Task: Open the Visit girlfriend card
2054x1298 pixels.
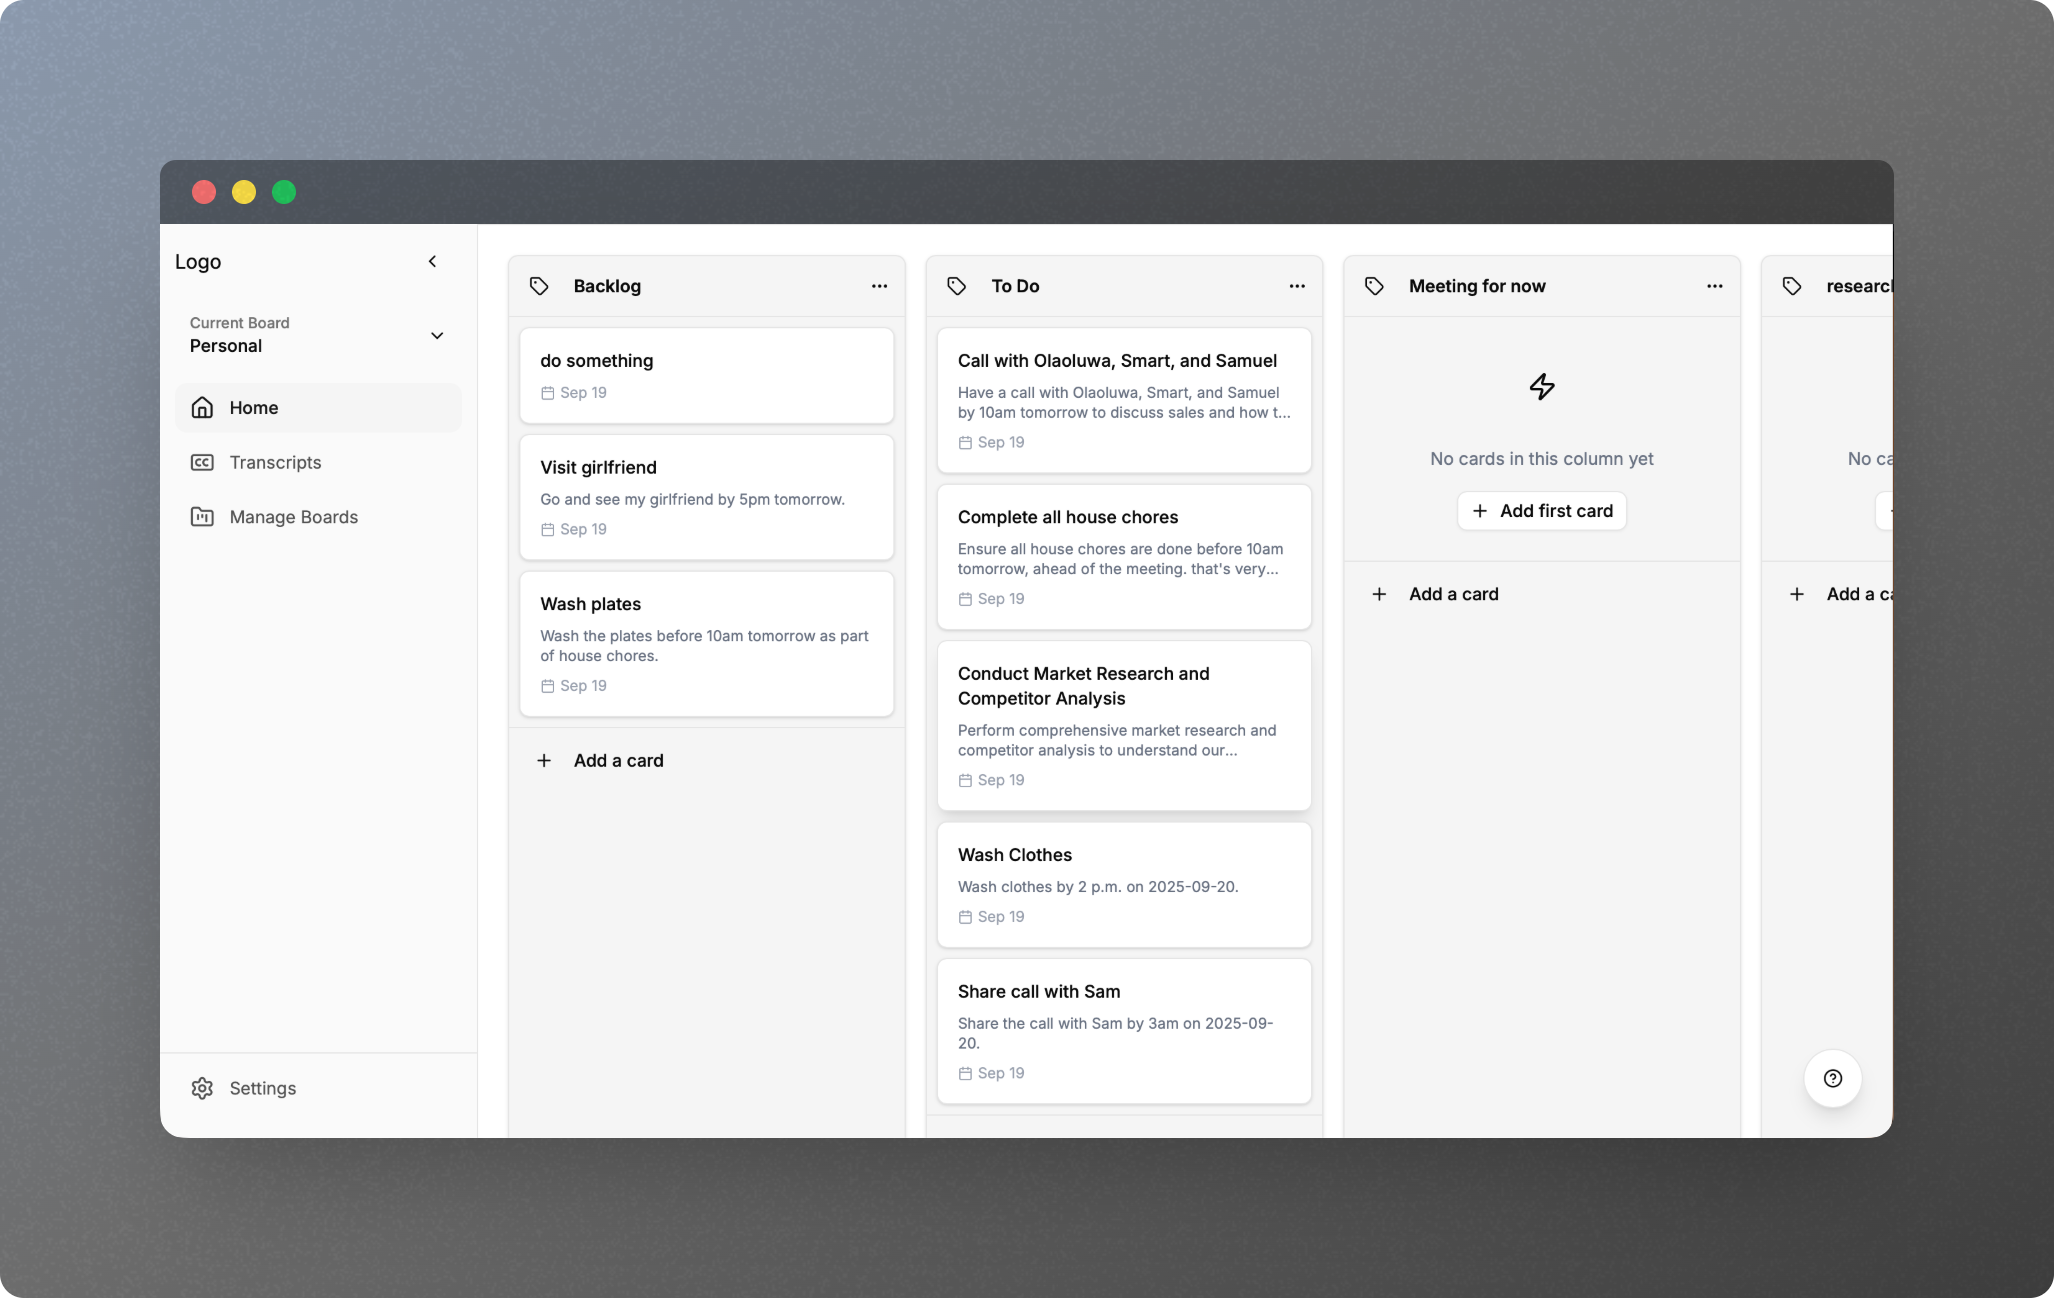Action: (706, 497)
